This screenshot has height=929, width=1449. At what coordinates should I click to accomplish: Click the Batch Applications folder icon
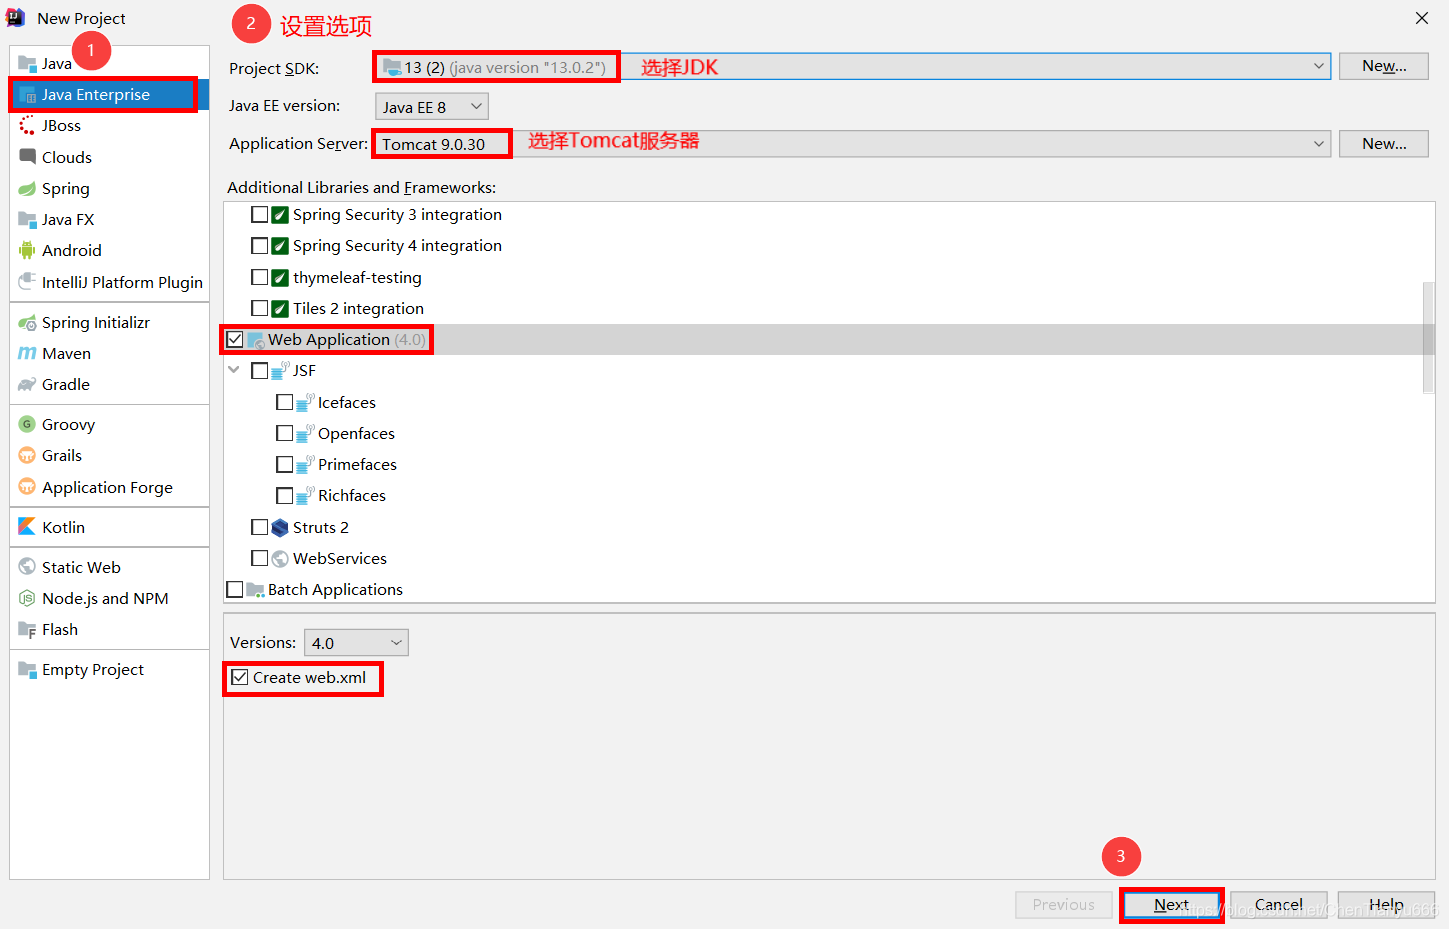pyautogui.click(x=256, y=590)
